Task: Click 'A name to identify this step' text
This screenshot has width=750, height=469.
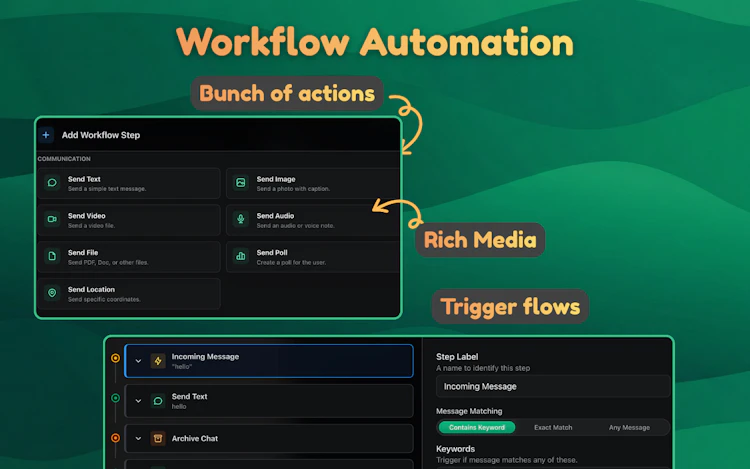Action: [483, 368]
